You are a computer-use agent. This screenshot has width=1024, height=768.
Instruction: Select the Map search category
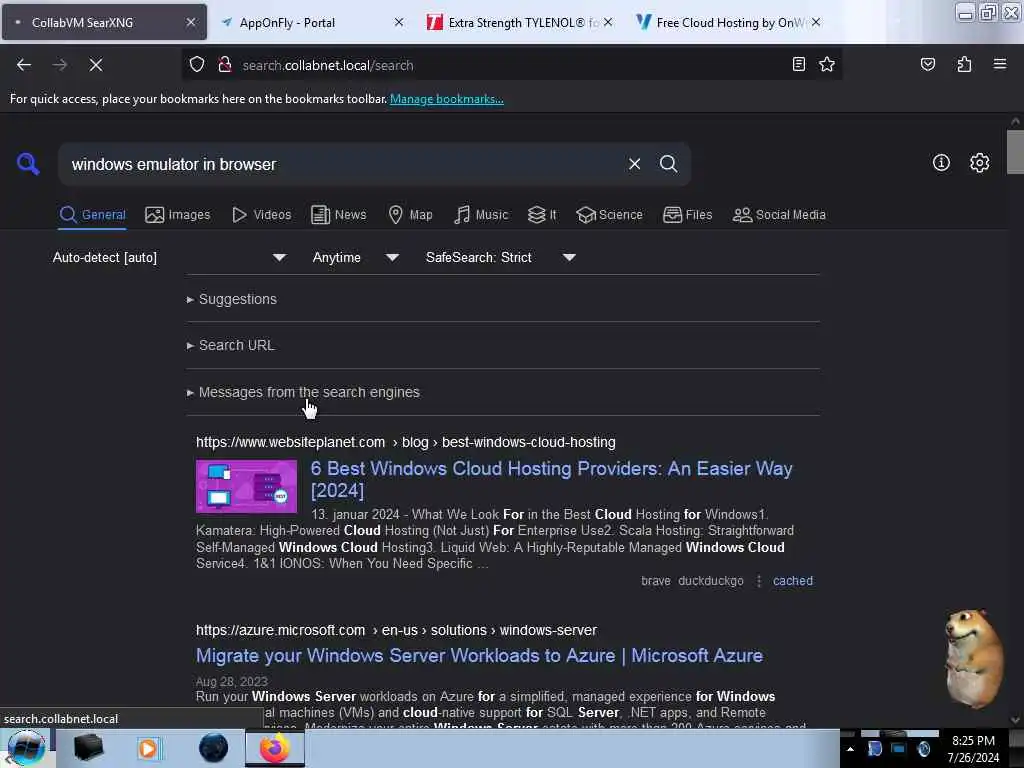pos(410,215)
